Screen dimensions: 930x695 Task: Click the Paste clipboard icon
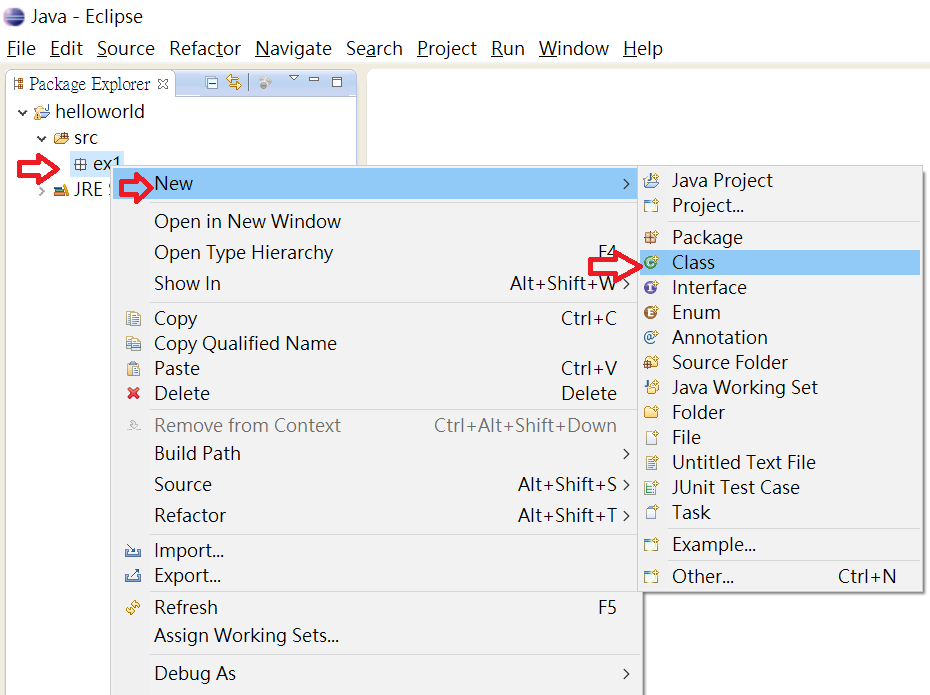[133, 368]
